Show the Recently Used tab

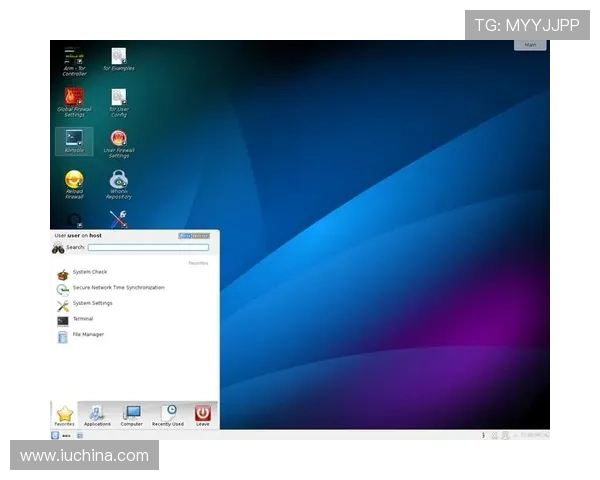coord(168,415)
